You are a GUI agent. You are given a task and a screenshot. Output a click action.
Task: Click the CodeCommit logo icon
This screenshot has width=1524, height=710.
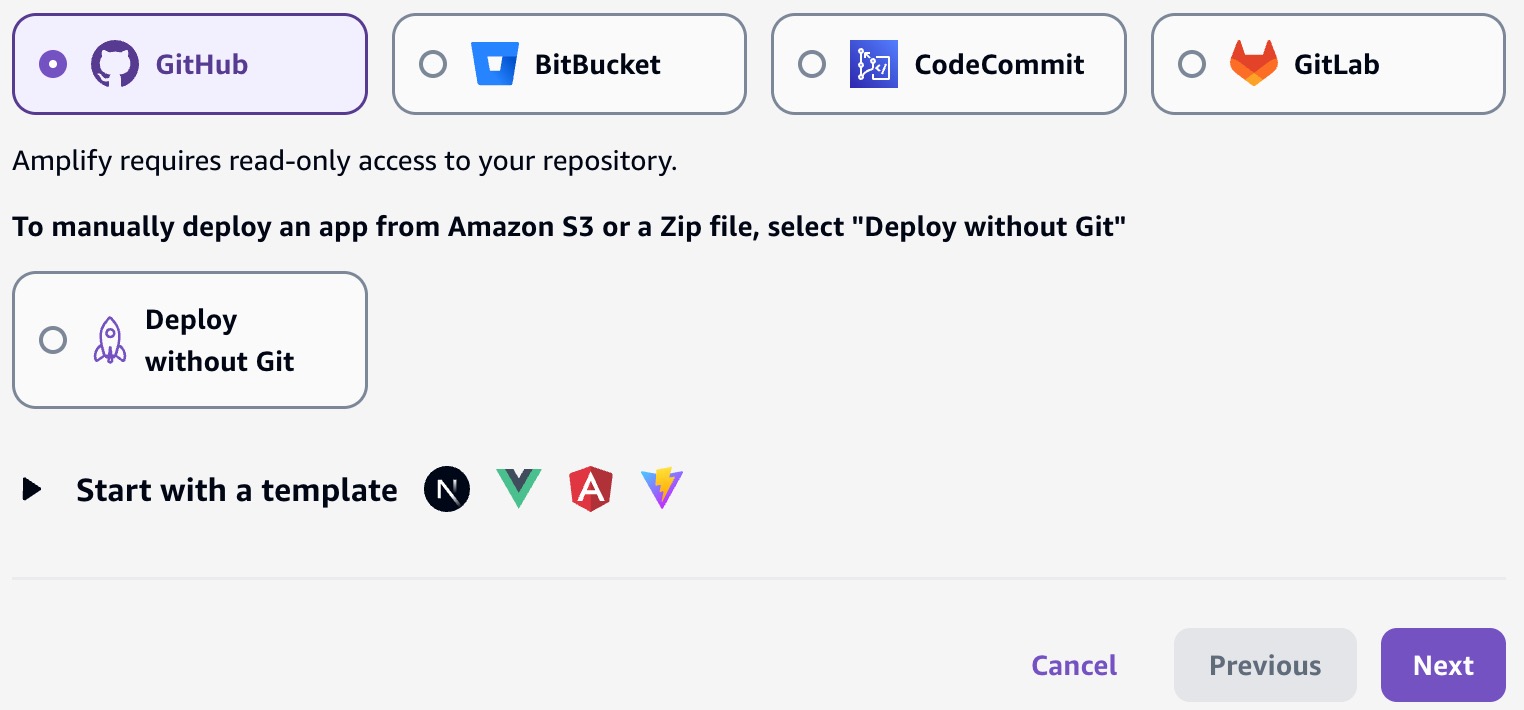tap(874, 64)
